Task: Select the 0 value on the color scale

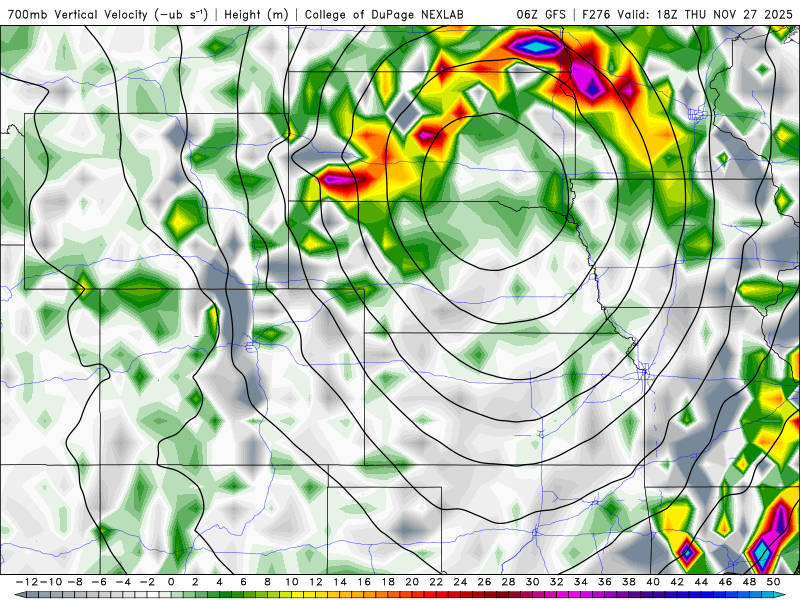Action: (171, 582)
